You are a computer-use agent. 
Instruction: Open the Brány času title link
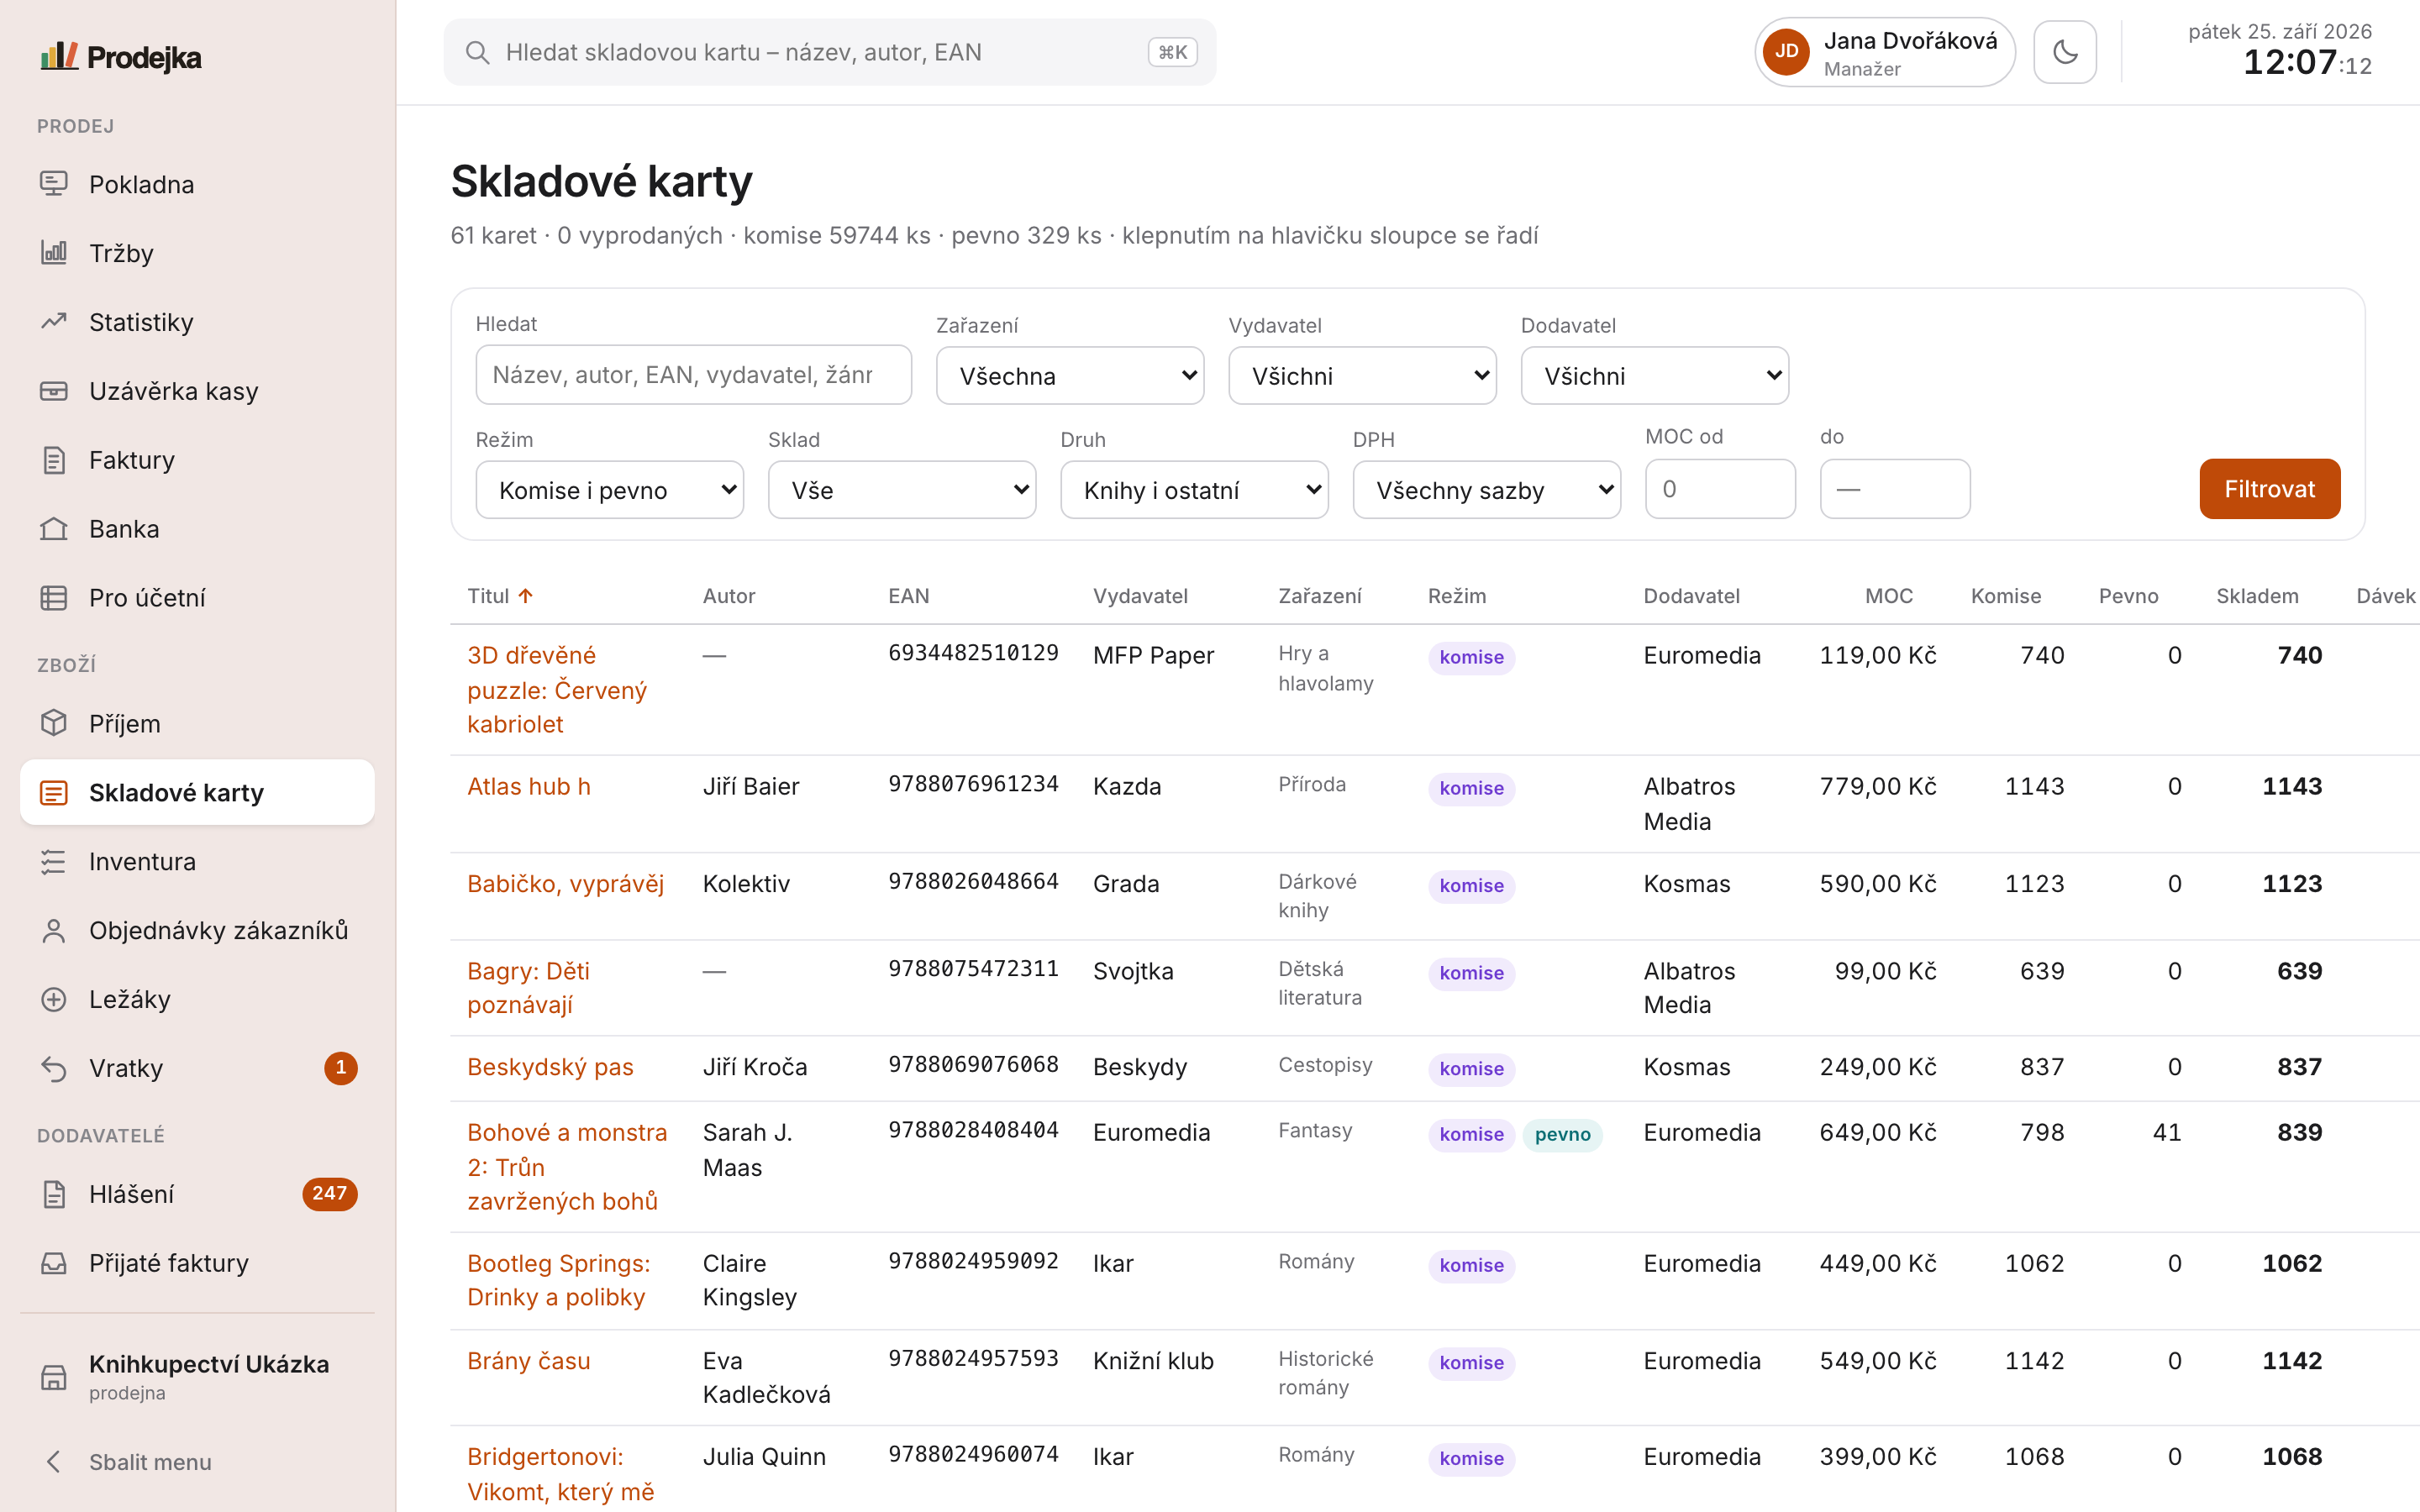[x=529, y=1361]
